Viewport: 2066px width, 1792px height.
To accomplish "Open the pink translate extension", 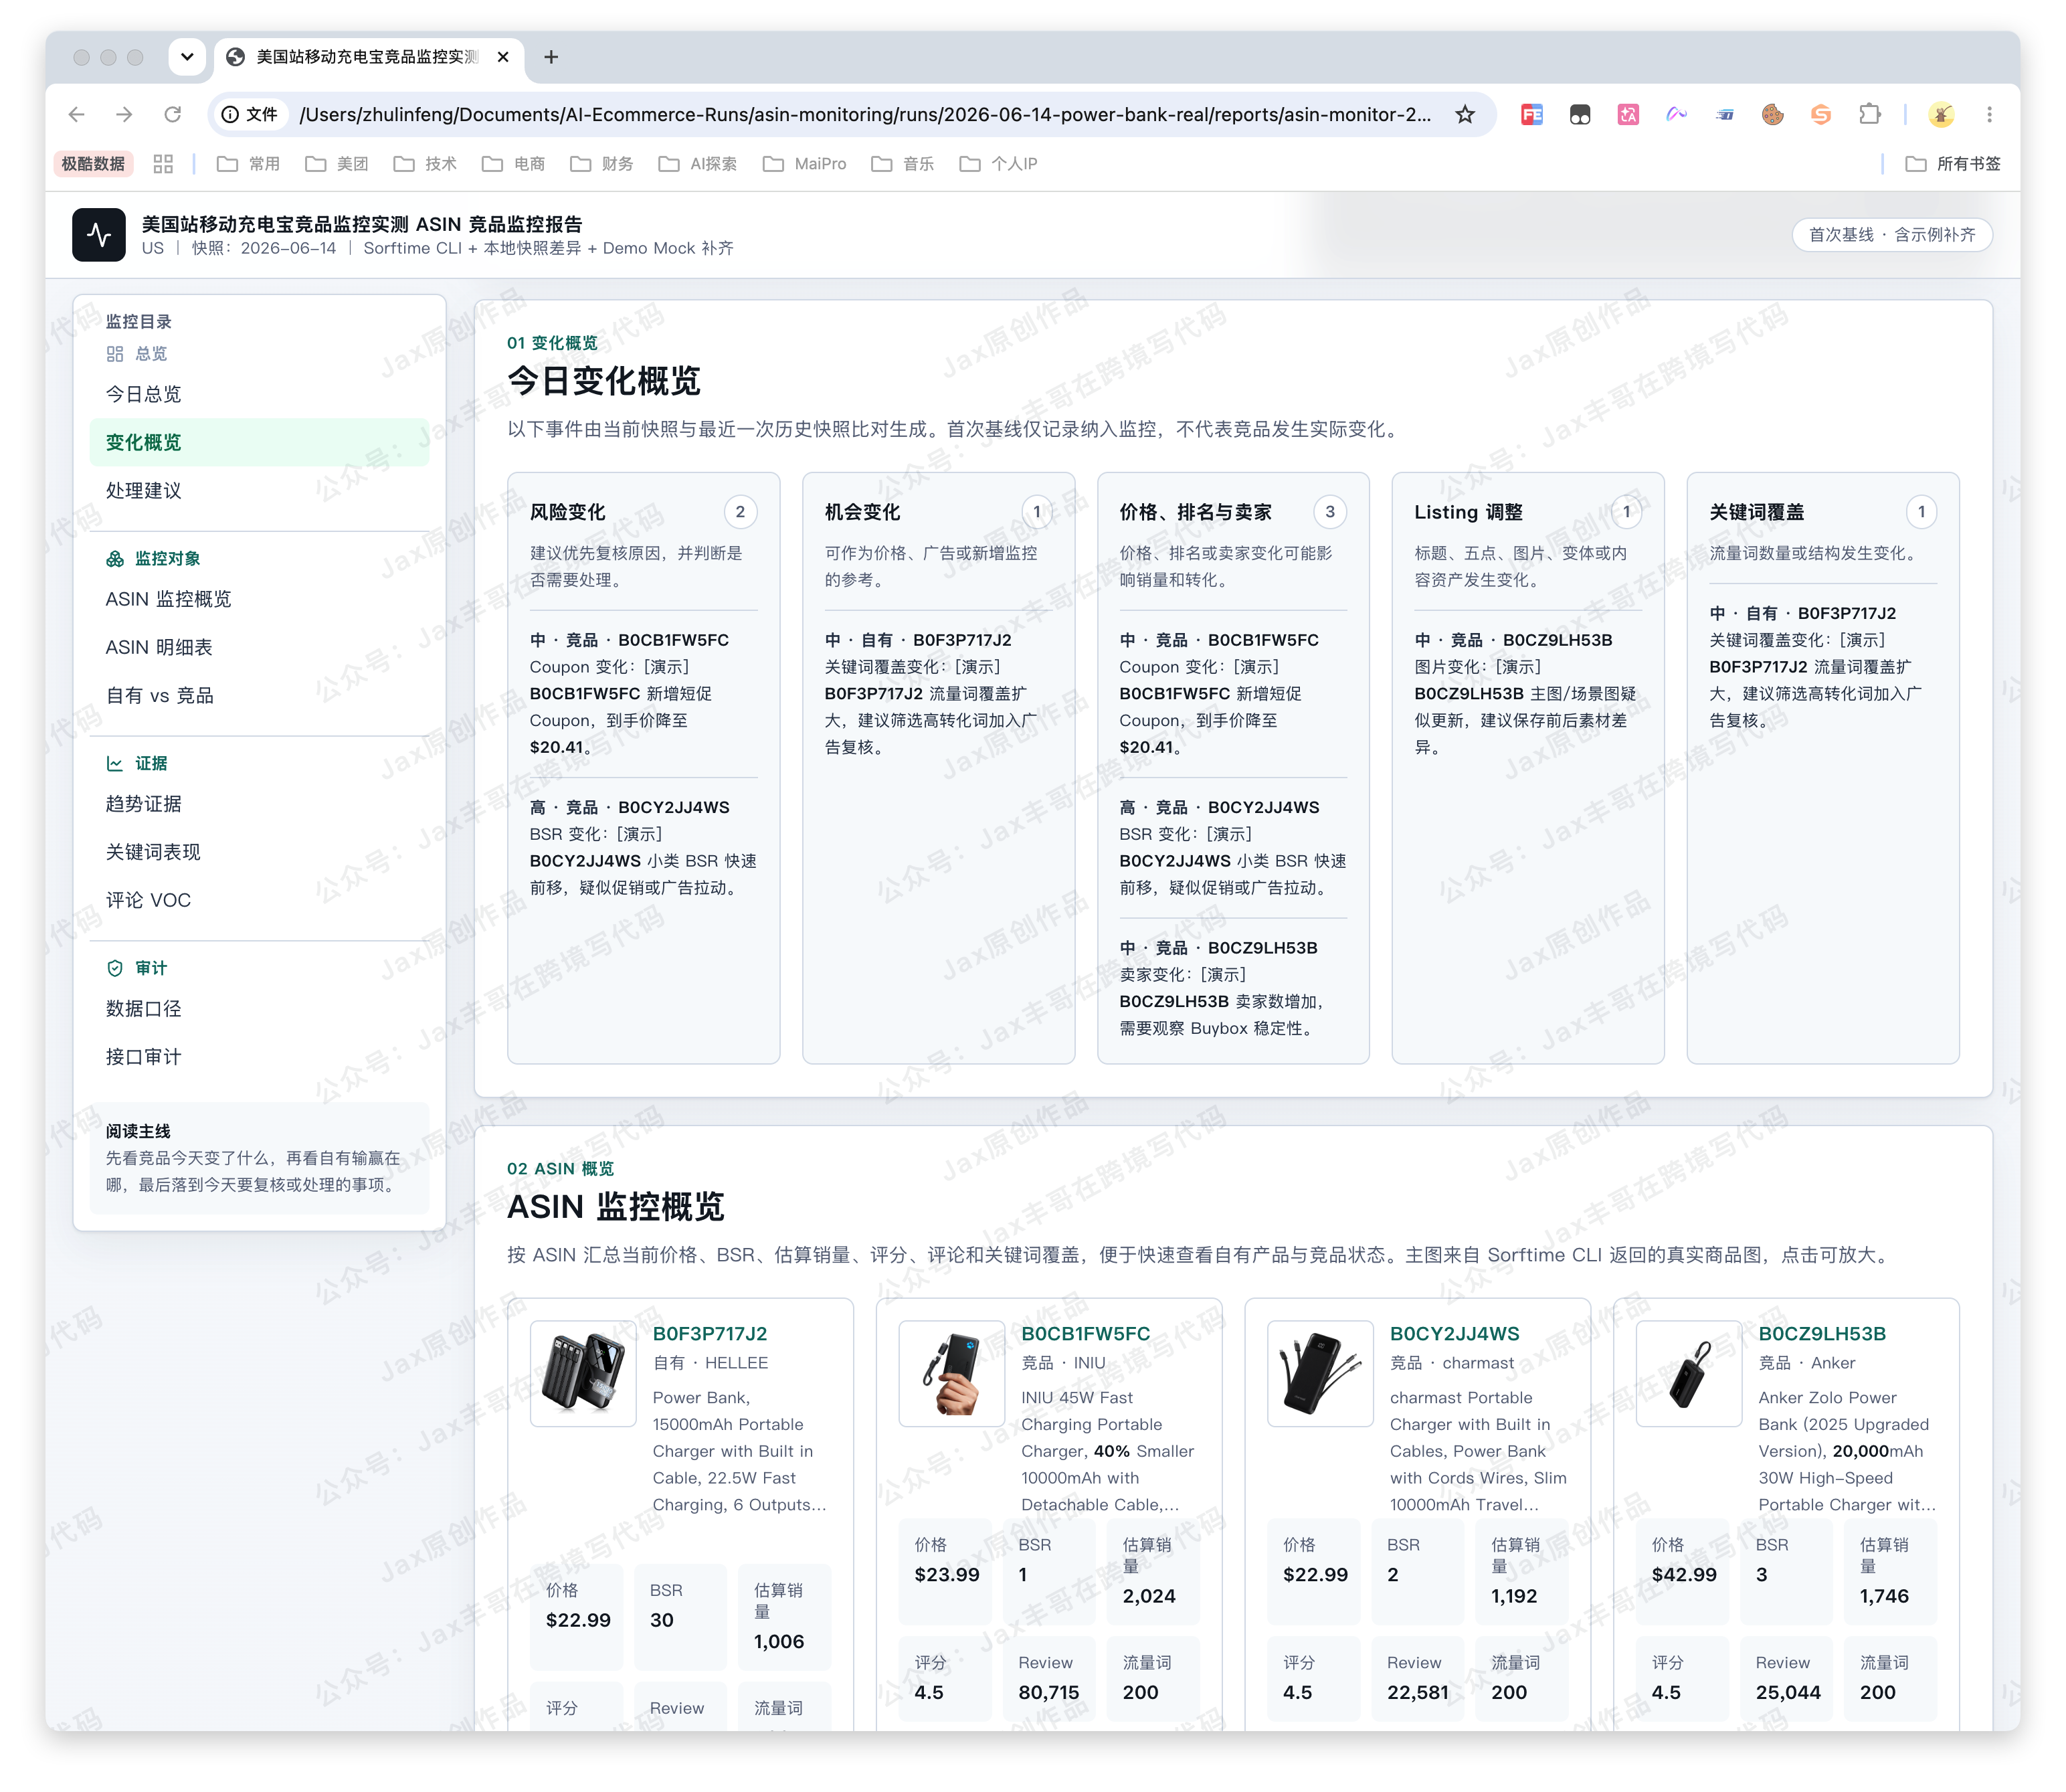I will tap(1628, 115).
